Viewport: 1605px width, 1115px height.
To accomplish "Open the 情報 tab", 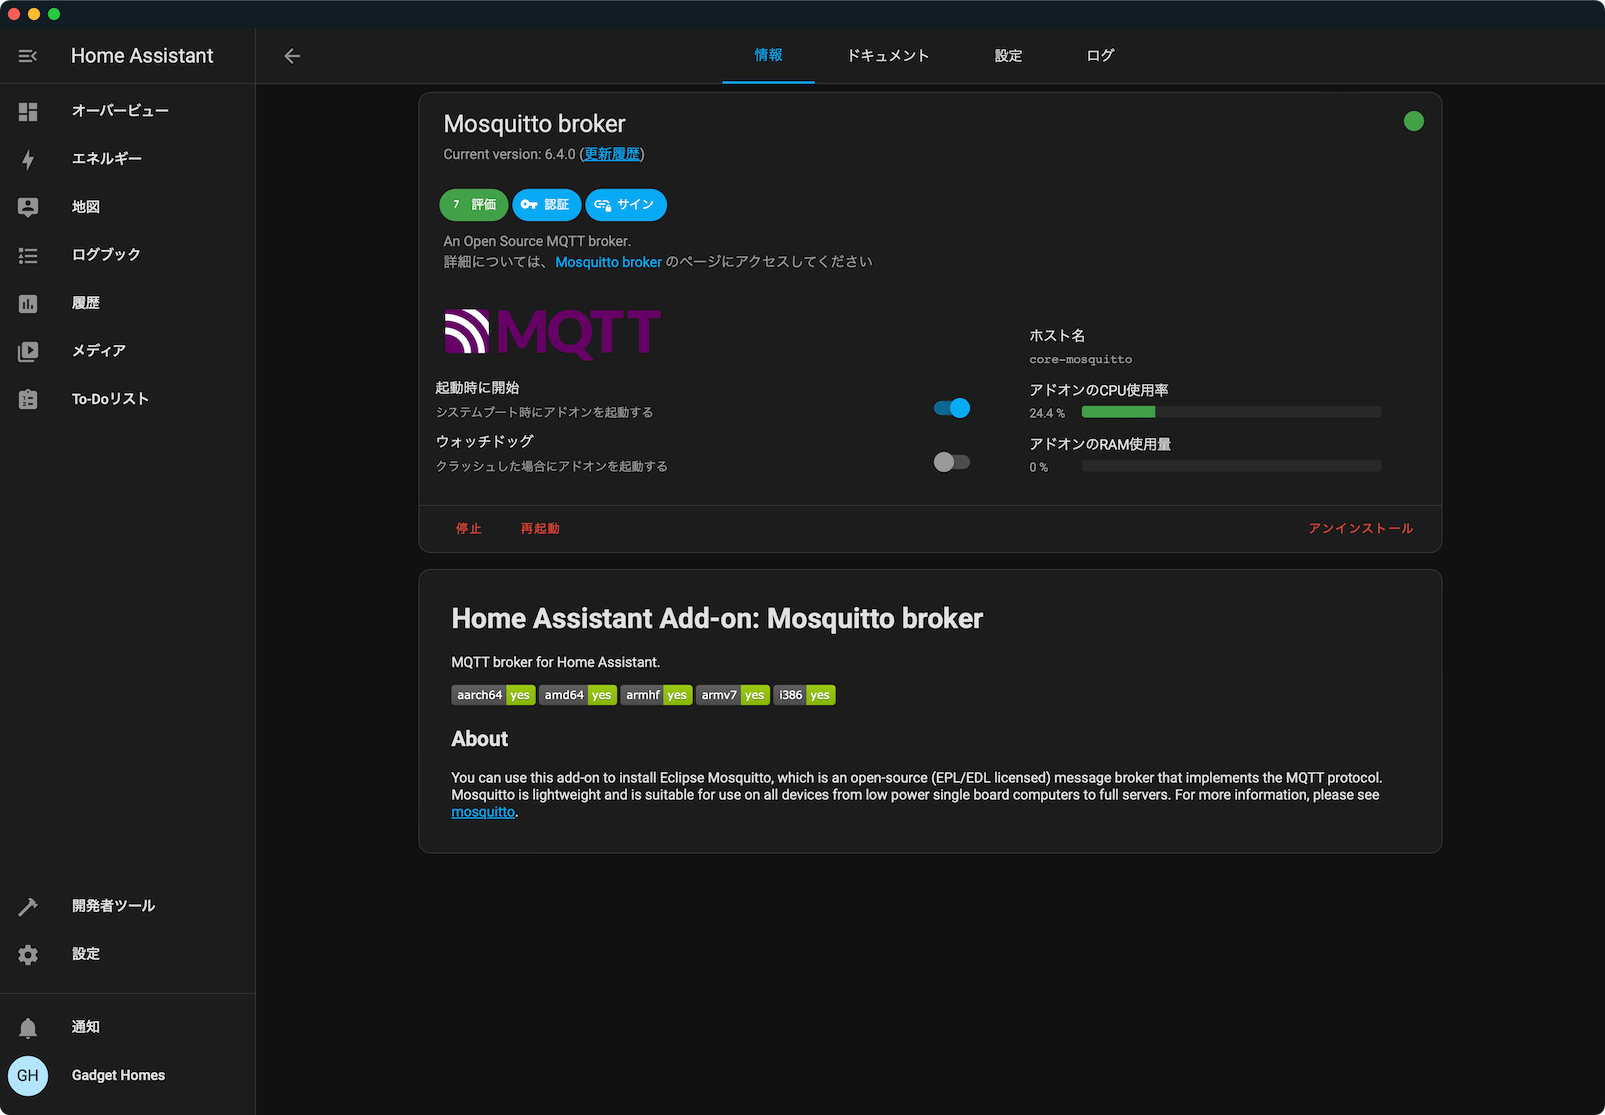I will [x=768, y=56].
